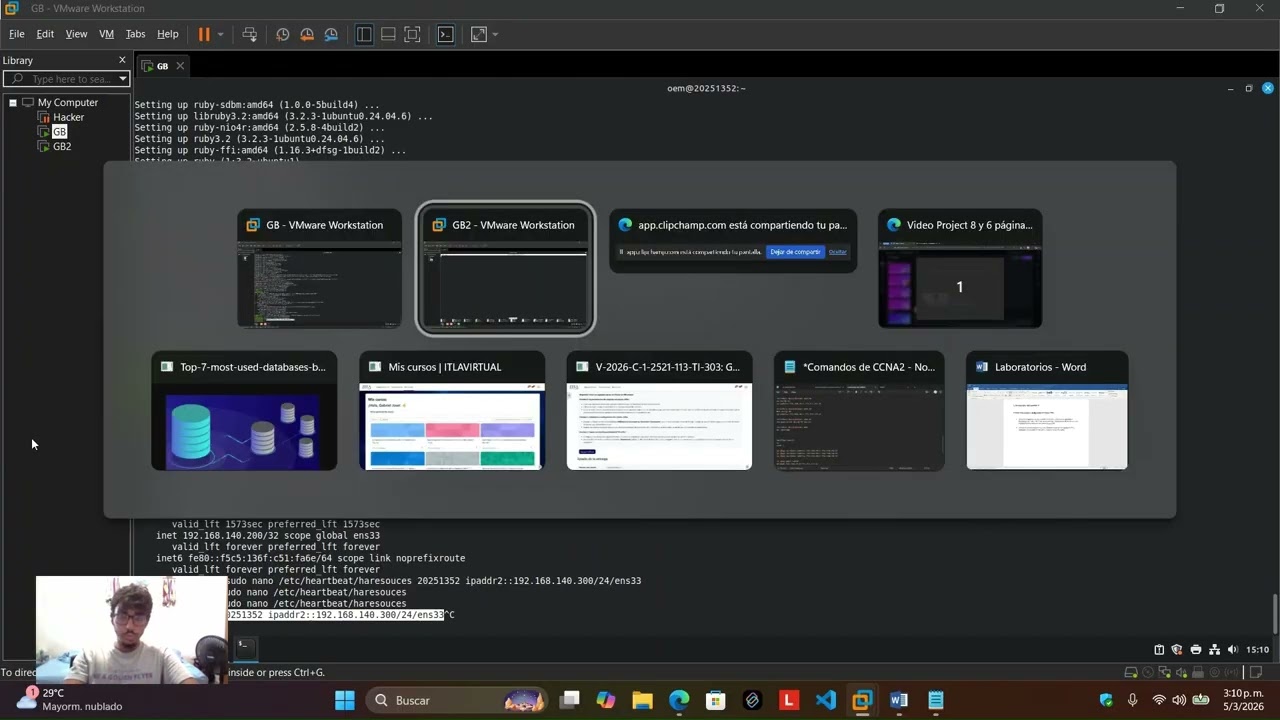Toggle the library sidebar panel

click(364, 34)
